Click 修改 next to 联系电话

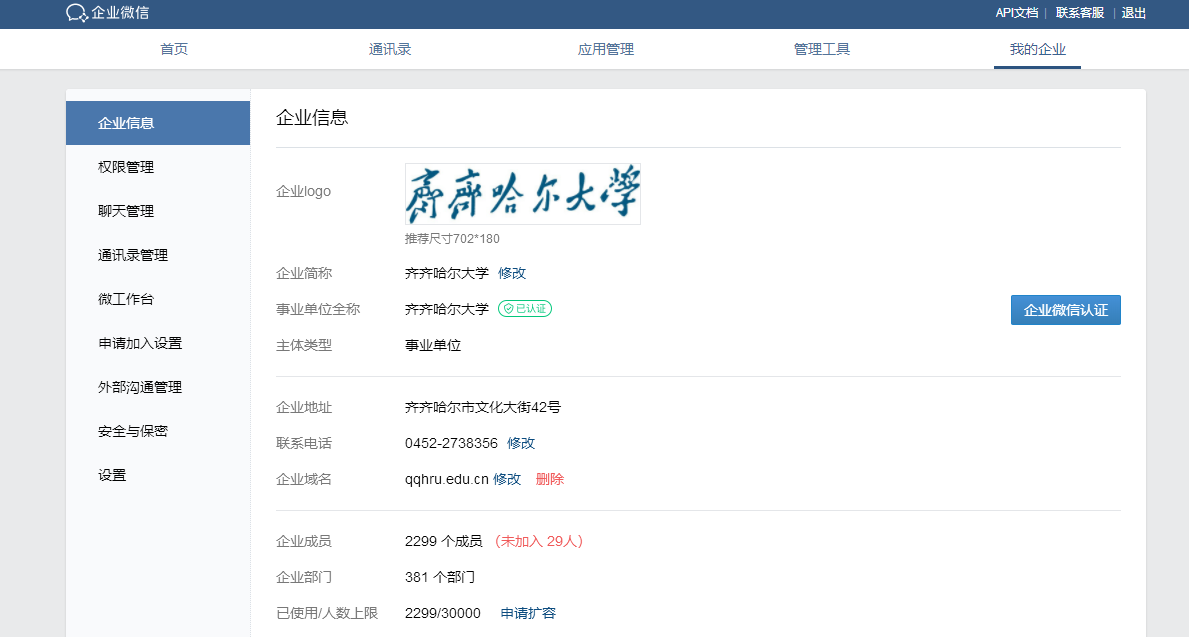521,443
